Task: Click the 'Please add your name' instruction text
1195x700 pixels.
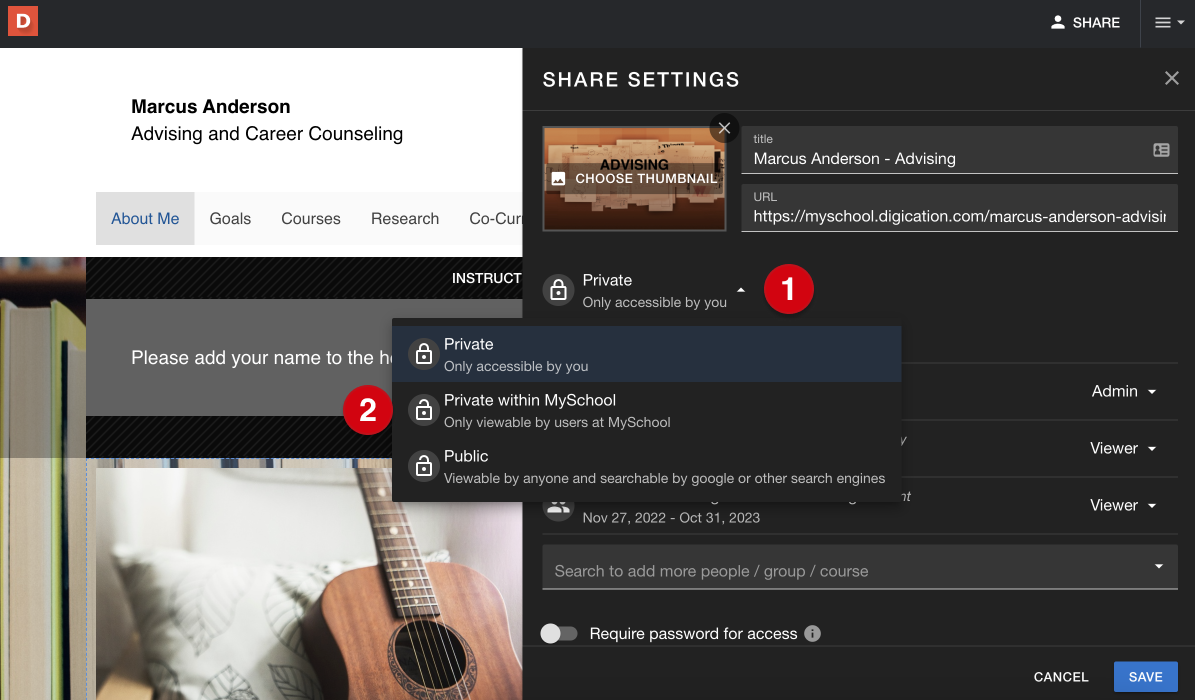Action: tap(261, 358)
